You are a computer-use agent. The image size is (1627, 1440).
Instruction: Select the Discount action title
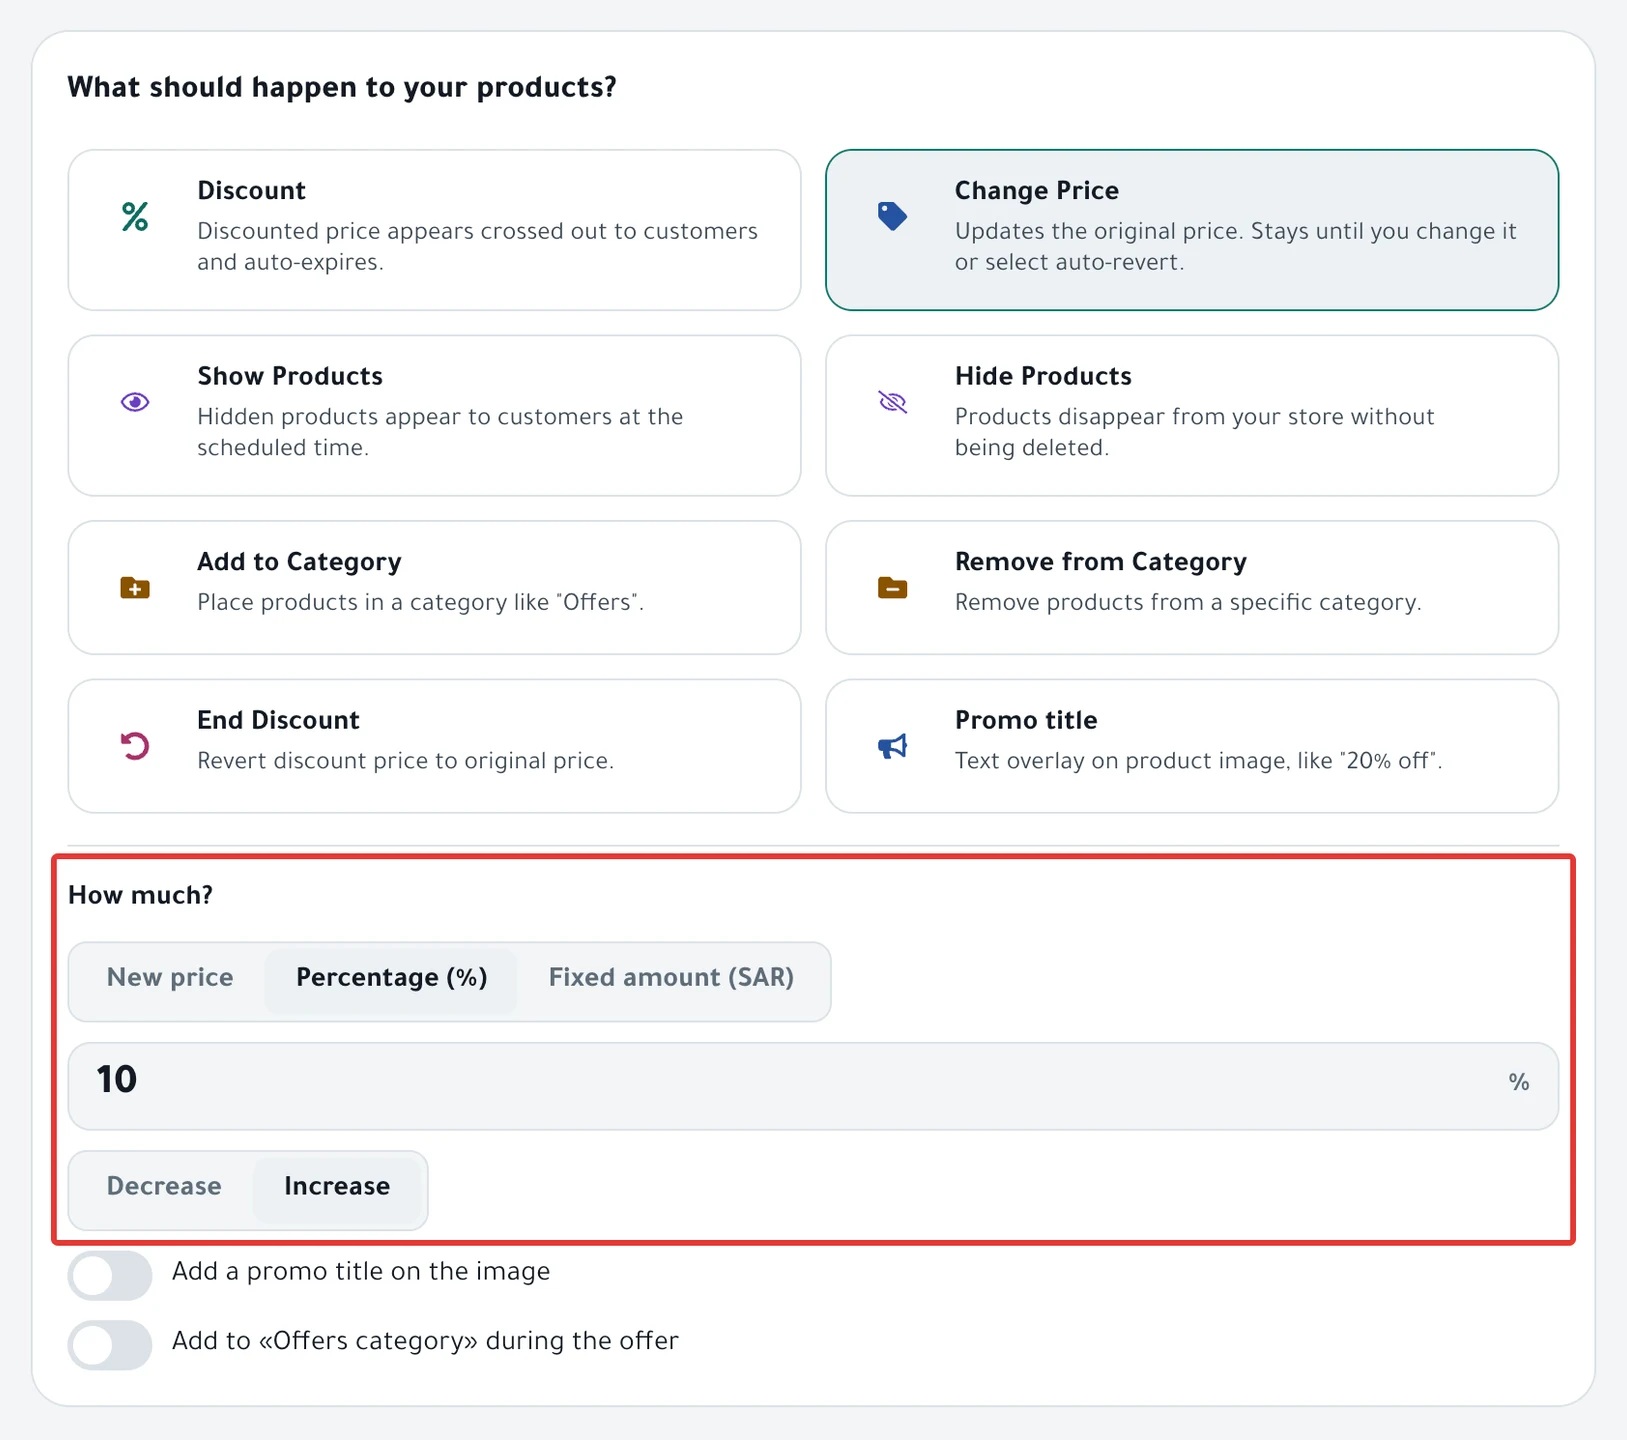(x=251, y=190)
